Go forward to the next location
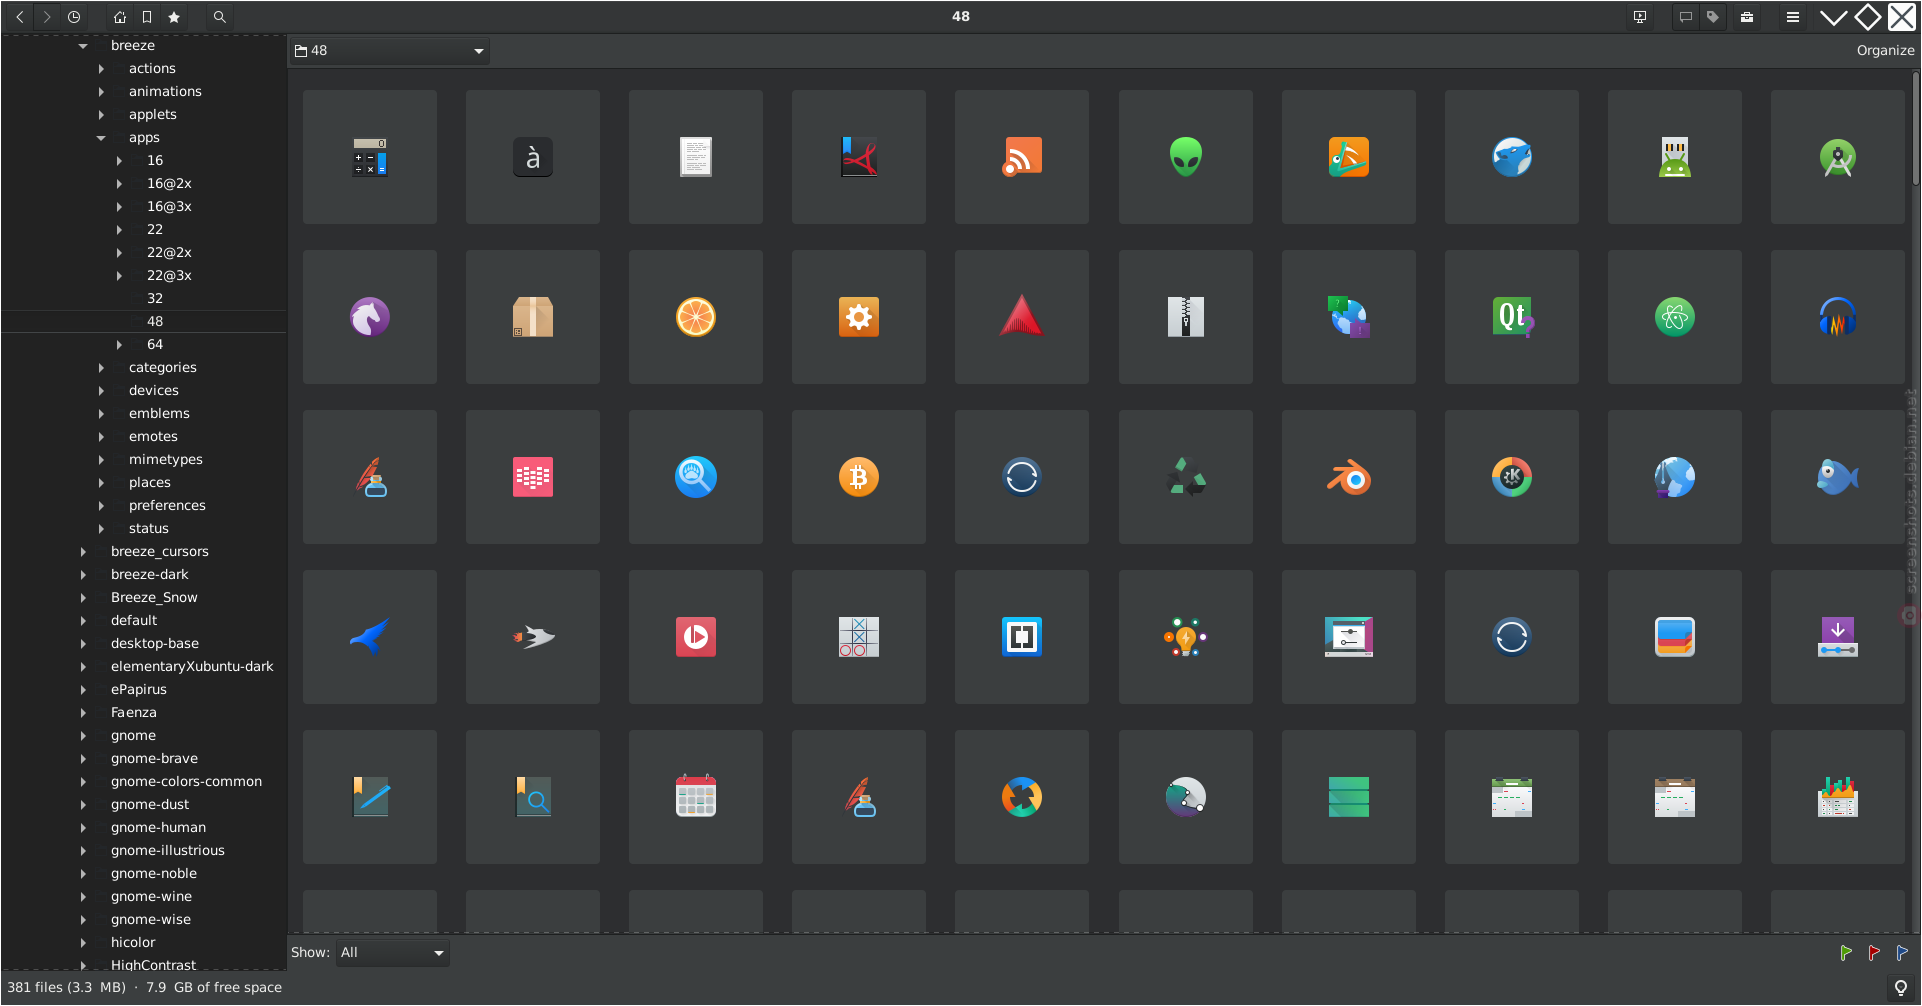The height and width of the screenshot is (1006, 1922). (47, 17)
